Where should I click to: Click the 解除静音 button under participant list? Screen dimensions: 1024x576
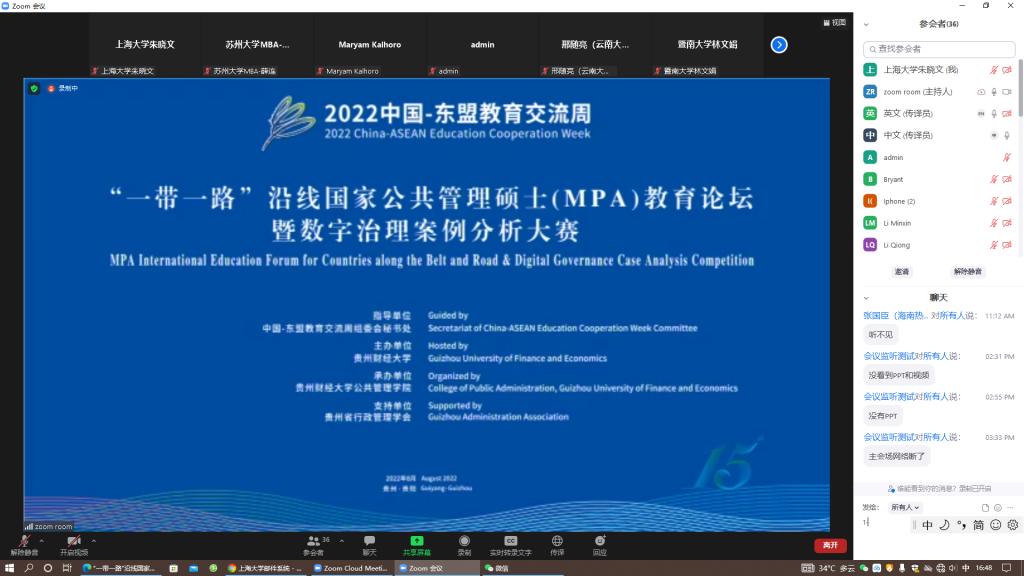[967, 271]
